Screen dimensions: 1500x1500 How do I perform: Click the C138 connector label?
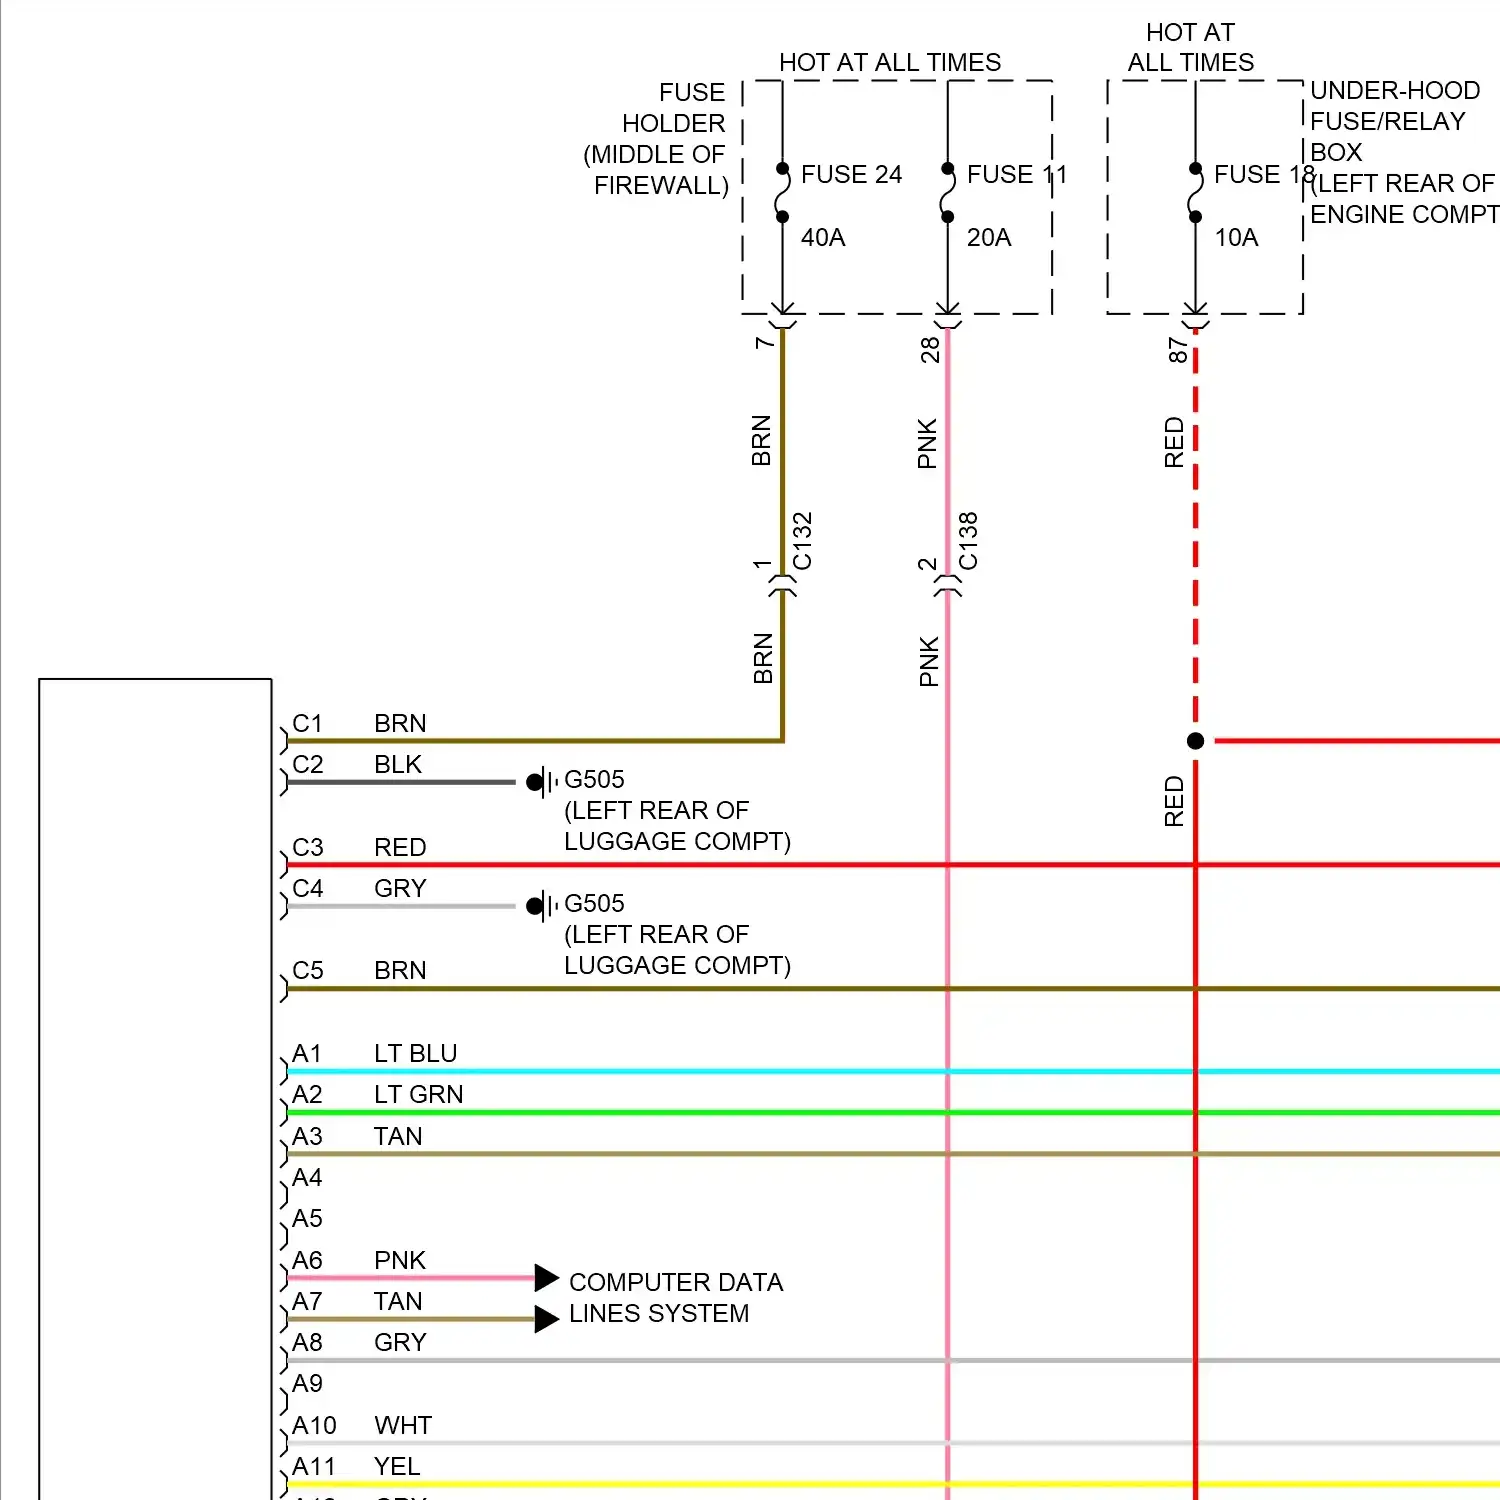[968, 541]
